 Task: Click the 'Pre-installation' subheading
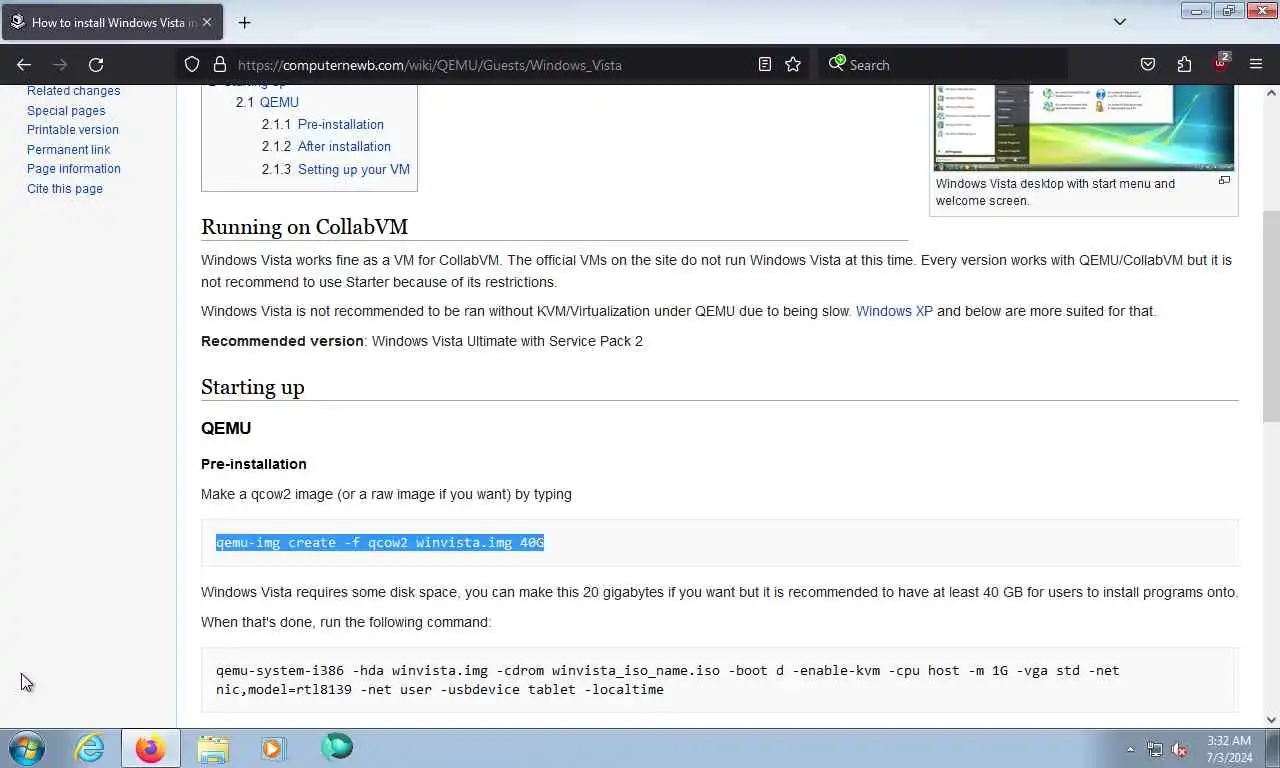coord(254,464)
